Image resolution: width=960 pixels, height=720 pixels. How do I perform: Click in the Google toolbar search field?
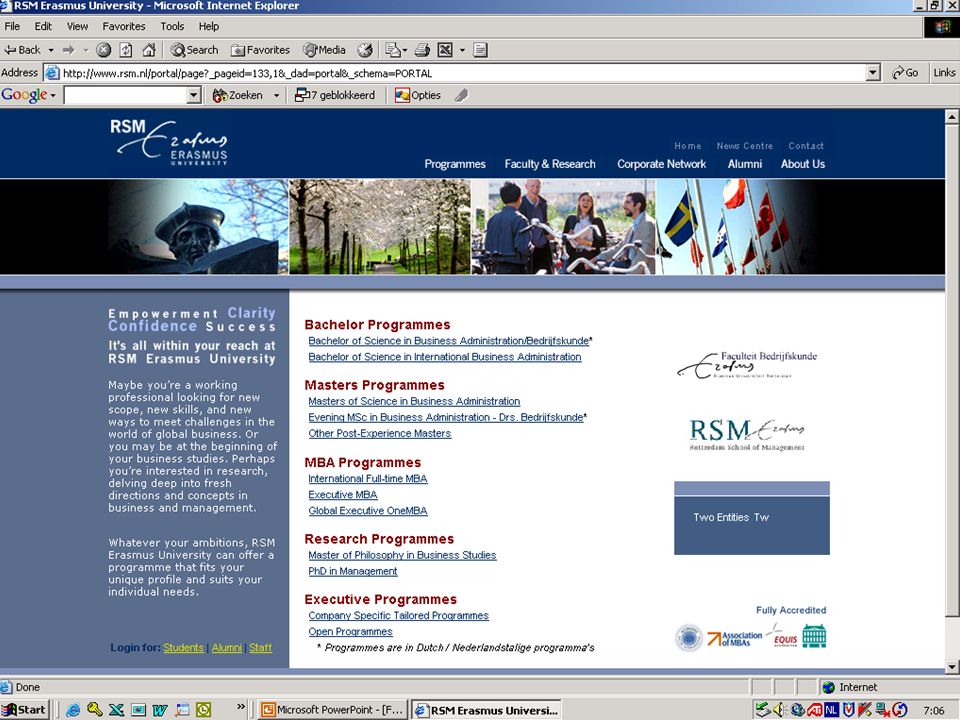pyautogui.click(x=126, y=95)
